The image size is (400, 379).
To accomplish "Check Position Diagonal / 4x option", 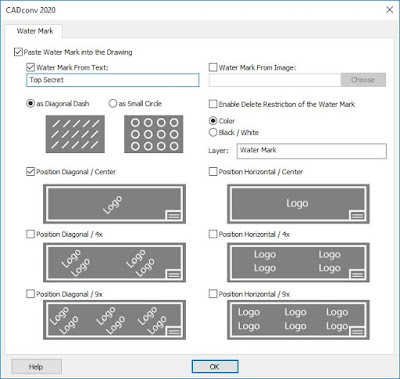I will point(30,234).
